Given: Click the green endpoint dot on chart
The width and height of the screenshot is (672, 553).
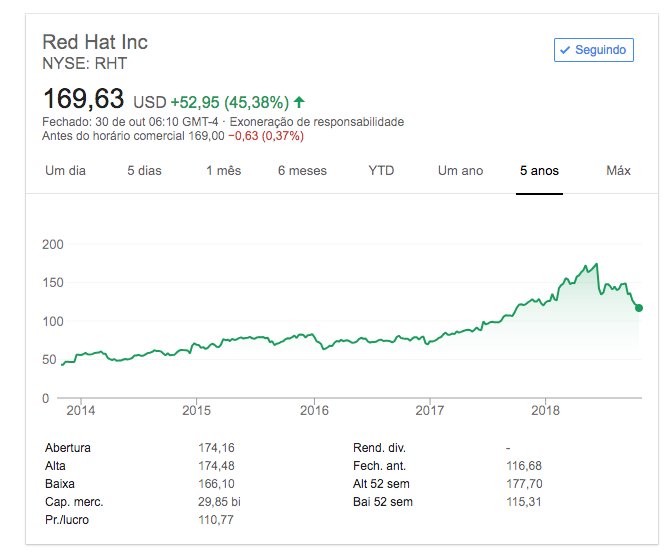Looking at the screenshot, I should click(x=639, y=308).
